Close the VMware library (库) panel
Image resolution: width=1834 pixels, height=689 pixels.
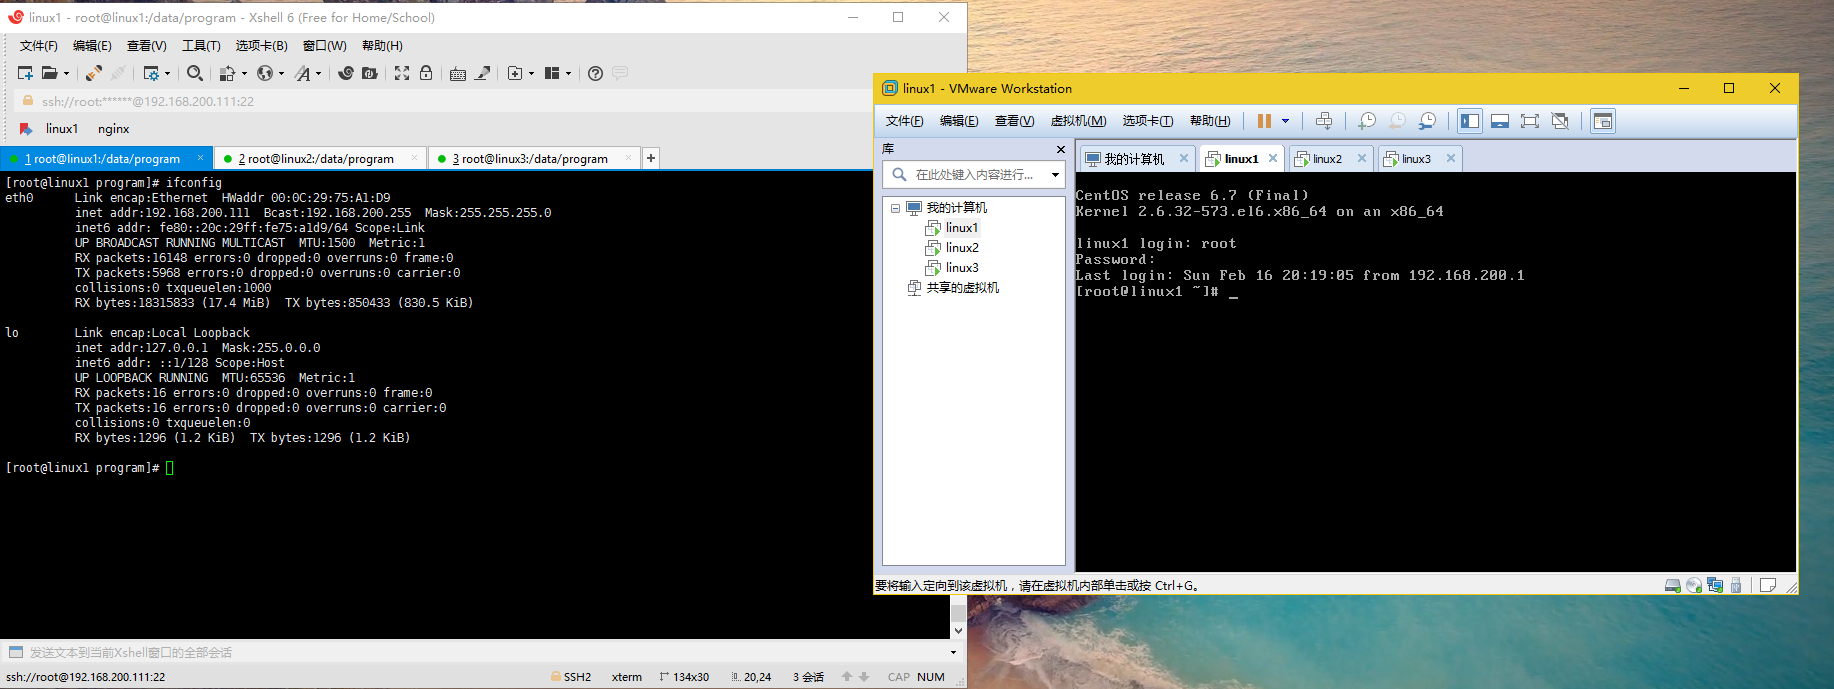coord(1061,149)
